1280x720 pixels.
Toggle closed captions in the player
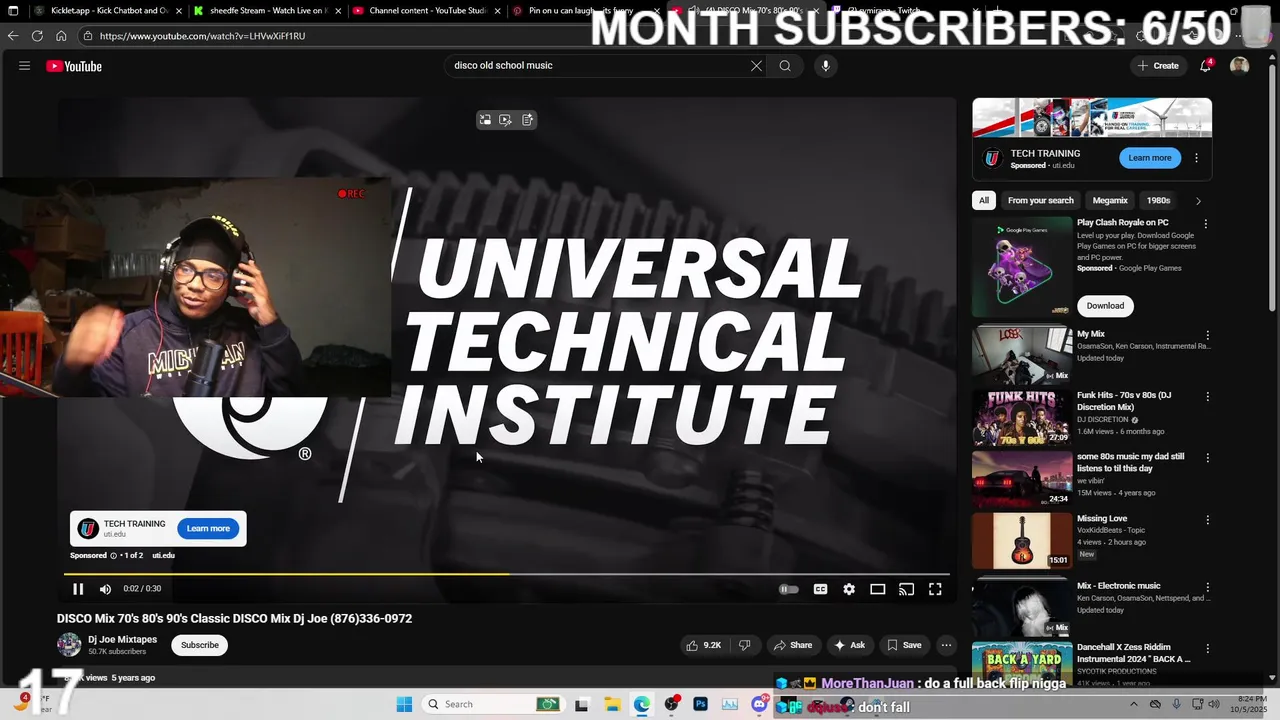pos(820,589)
